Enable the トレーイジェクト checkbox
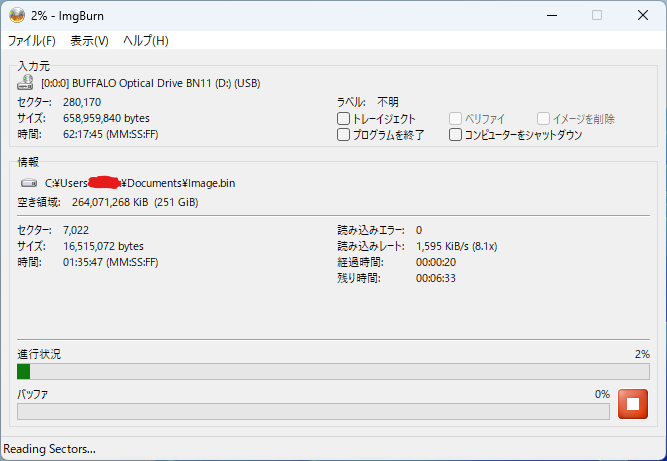This screenshot has width=667, height=461. pos(344,119)
